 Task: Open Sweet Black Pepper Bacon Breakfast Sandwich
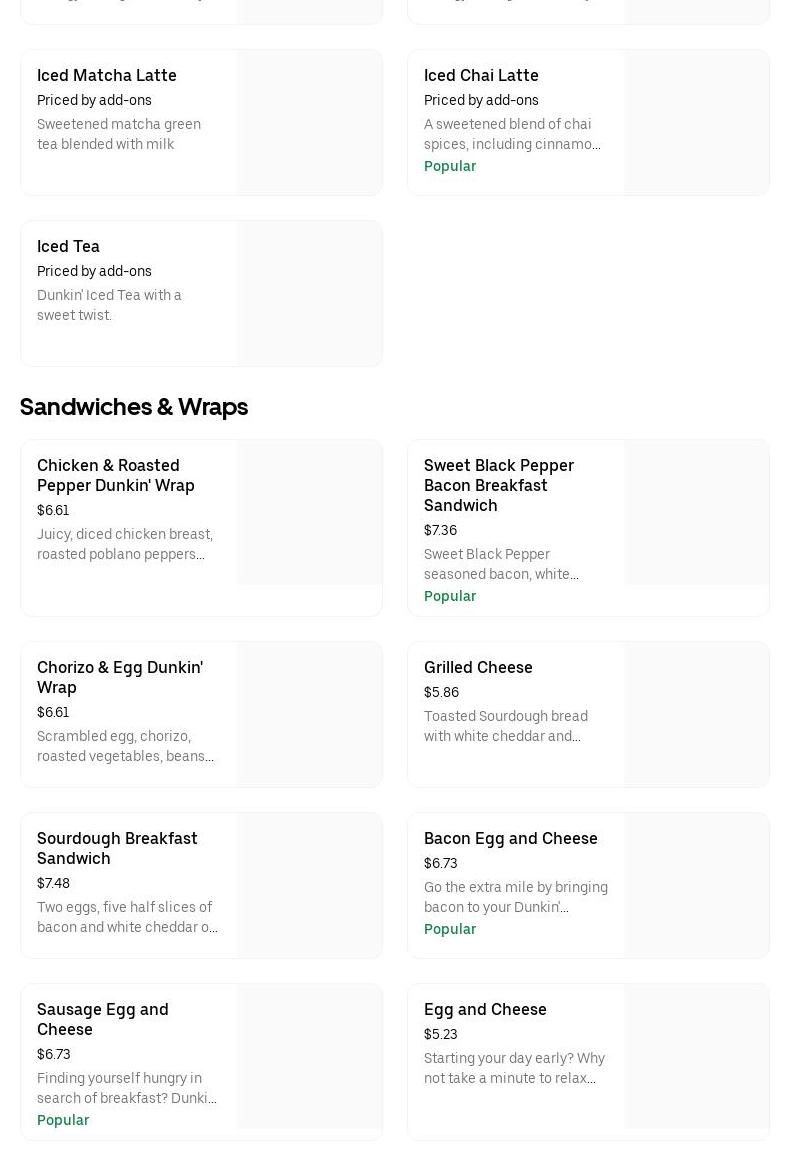(x=499, y=485)
